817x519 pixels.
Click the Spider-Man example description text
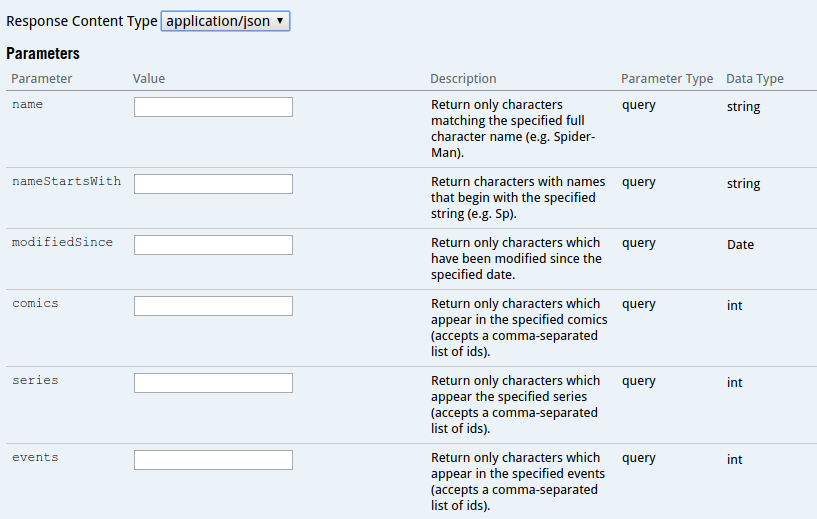[x=513, y=128]
